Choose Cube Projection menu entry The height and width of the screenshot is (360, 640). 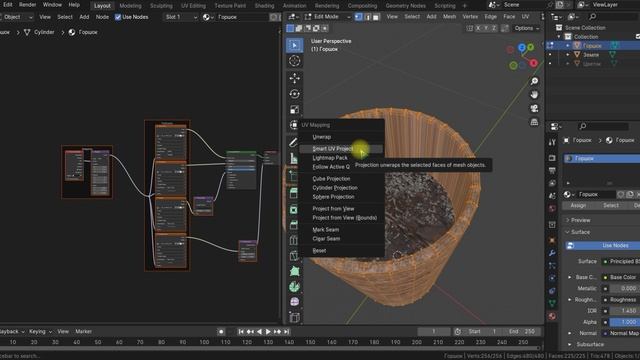331,179
